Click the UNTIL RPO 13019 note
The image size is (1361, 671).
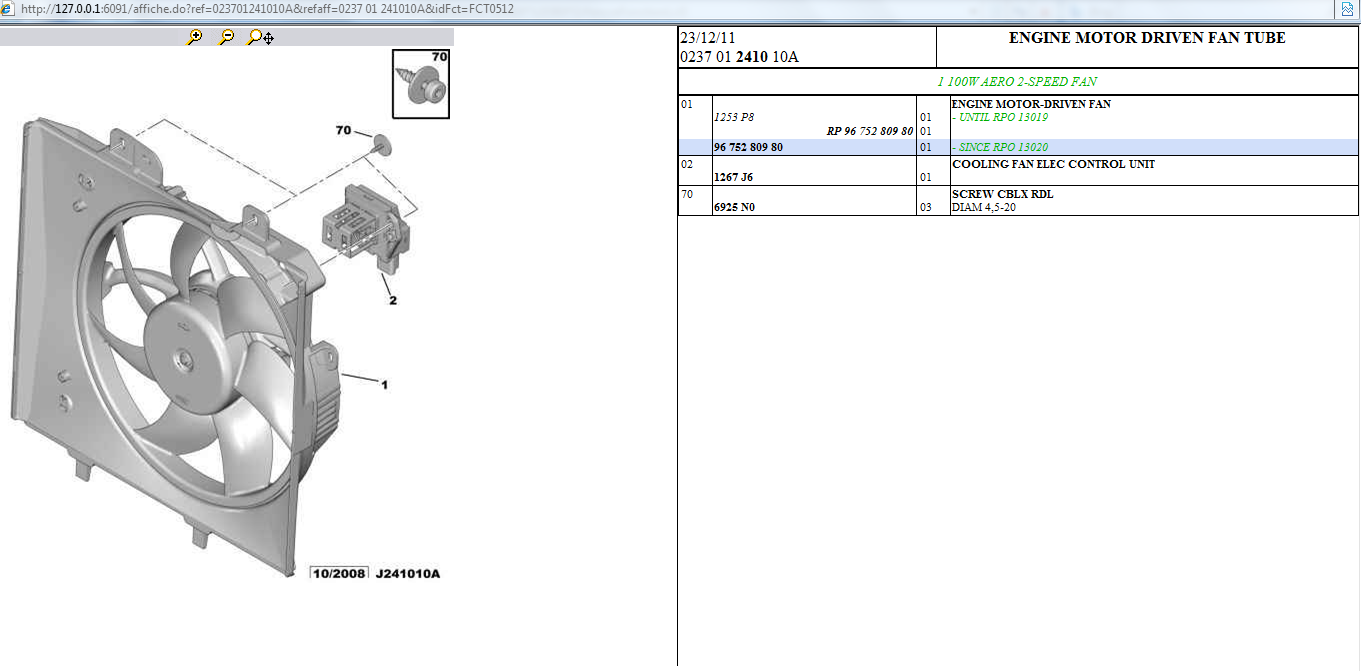click(x=1000, y=117)
